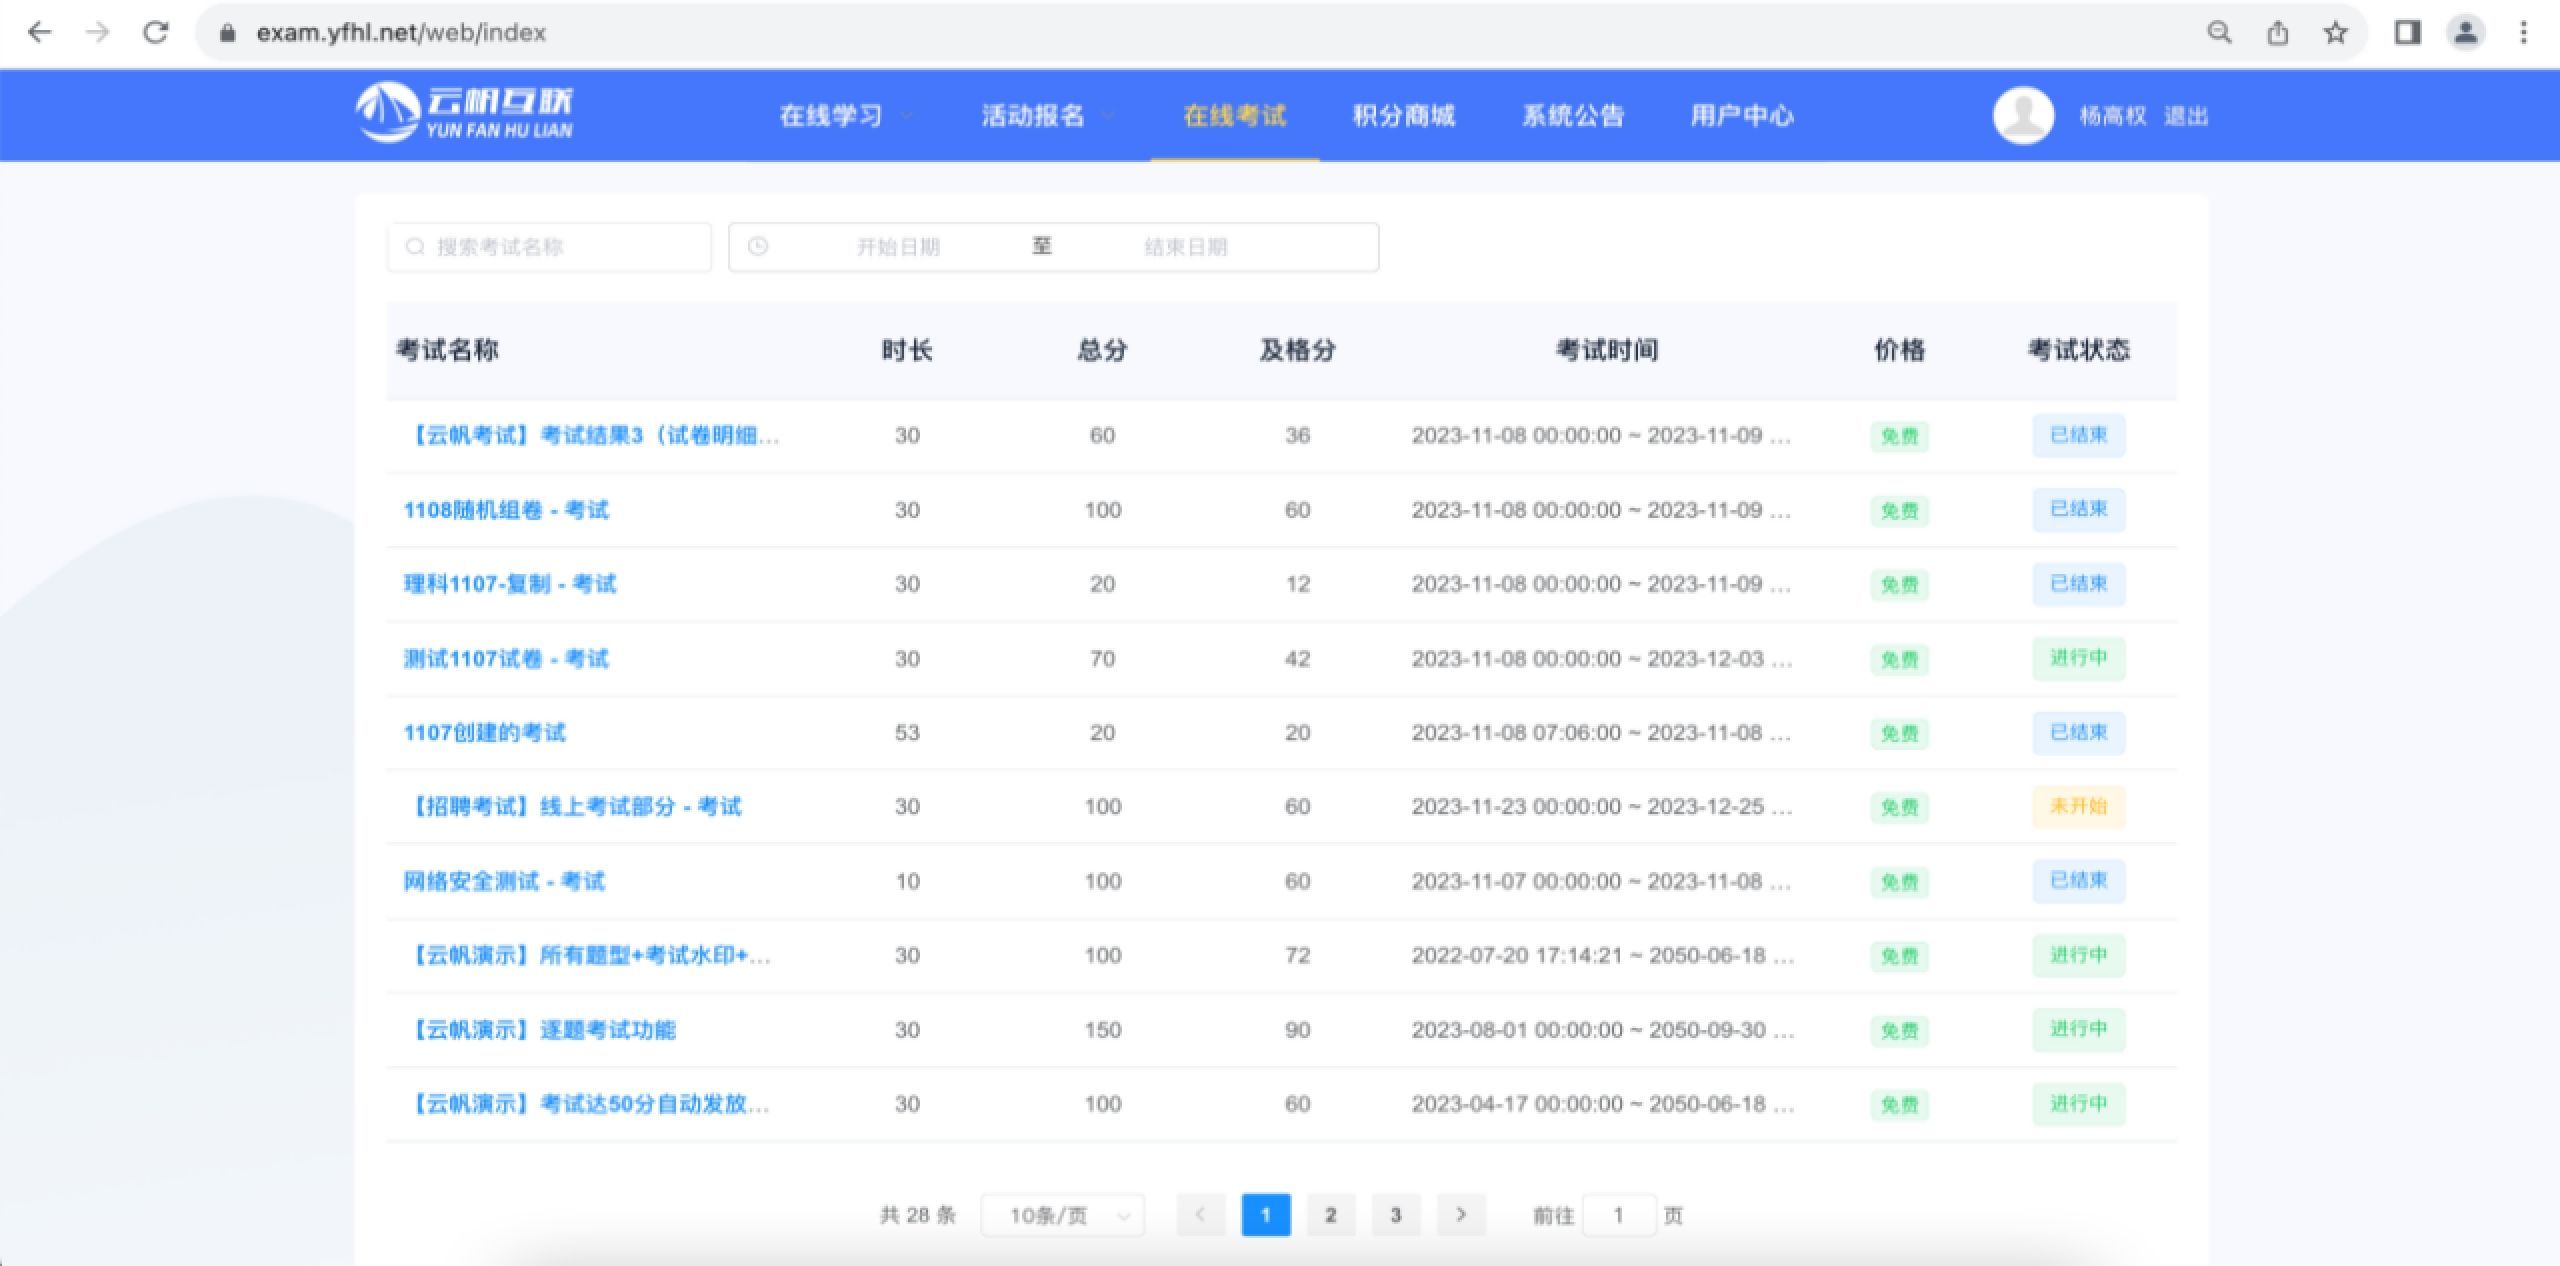The image size is (2560, 1266).
Task: Open the 用户中心 menu item
Action: 1741,116
